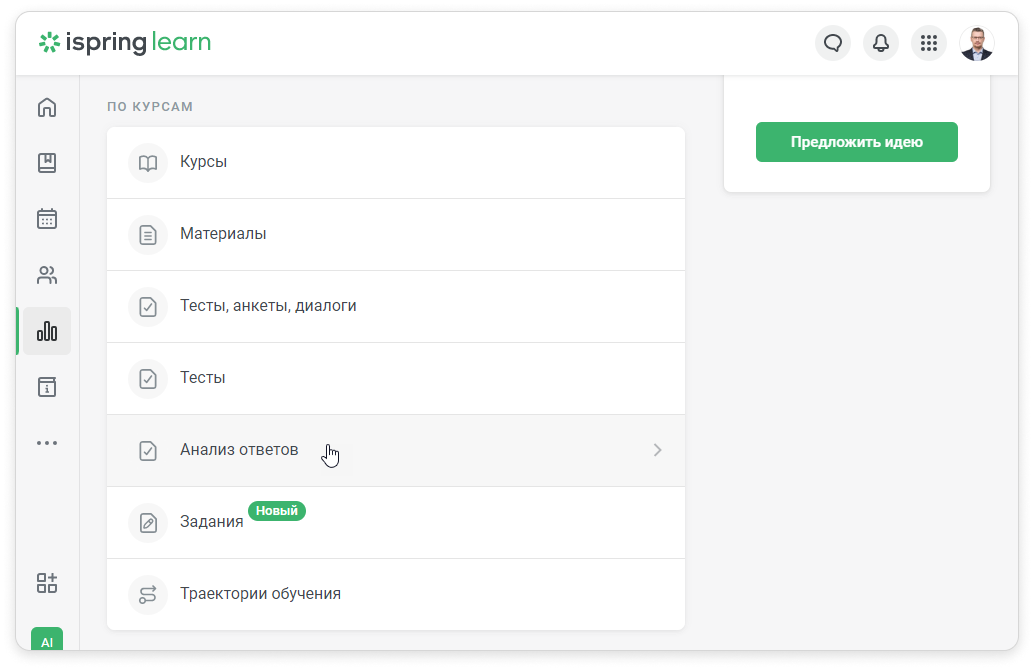Click the Предложить идею button
Viewport: 1034px width, 670px height.
pyautogui.click(x=857, y=142)
